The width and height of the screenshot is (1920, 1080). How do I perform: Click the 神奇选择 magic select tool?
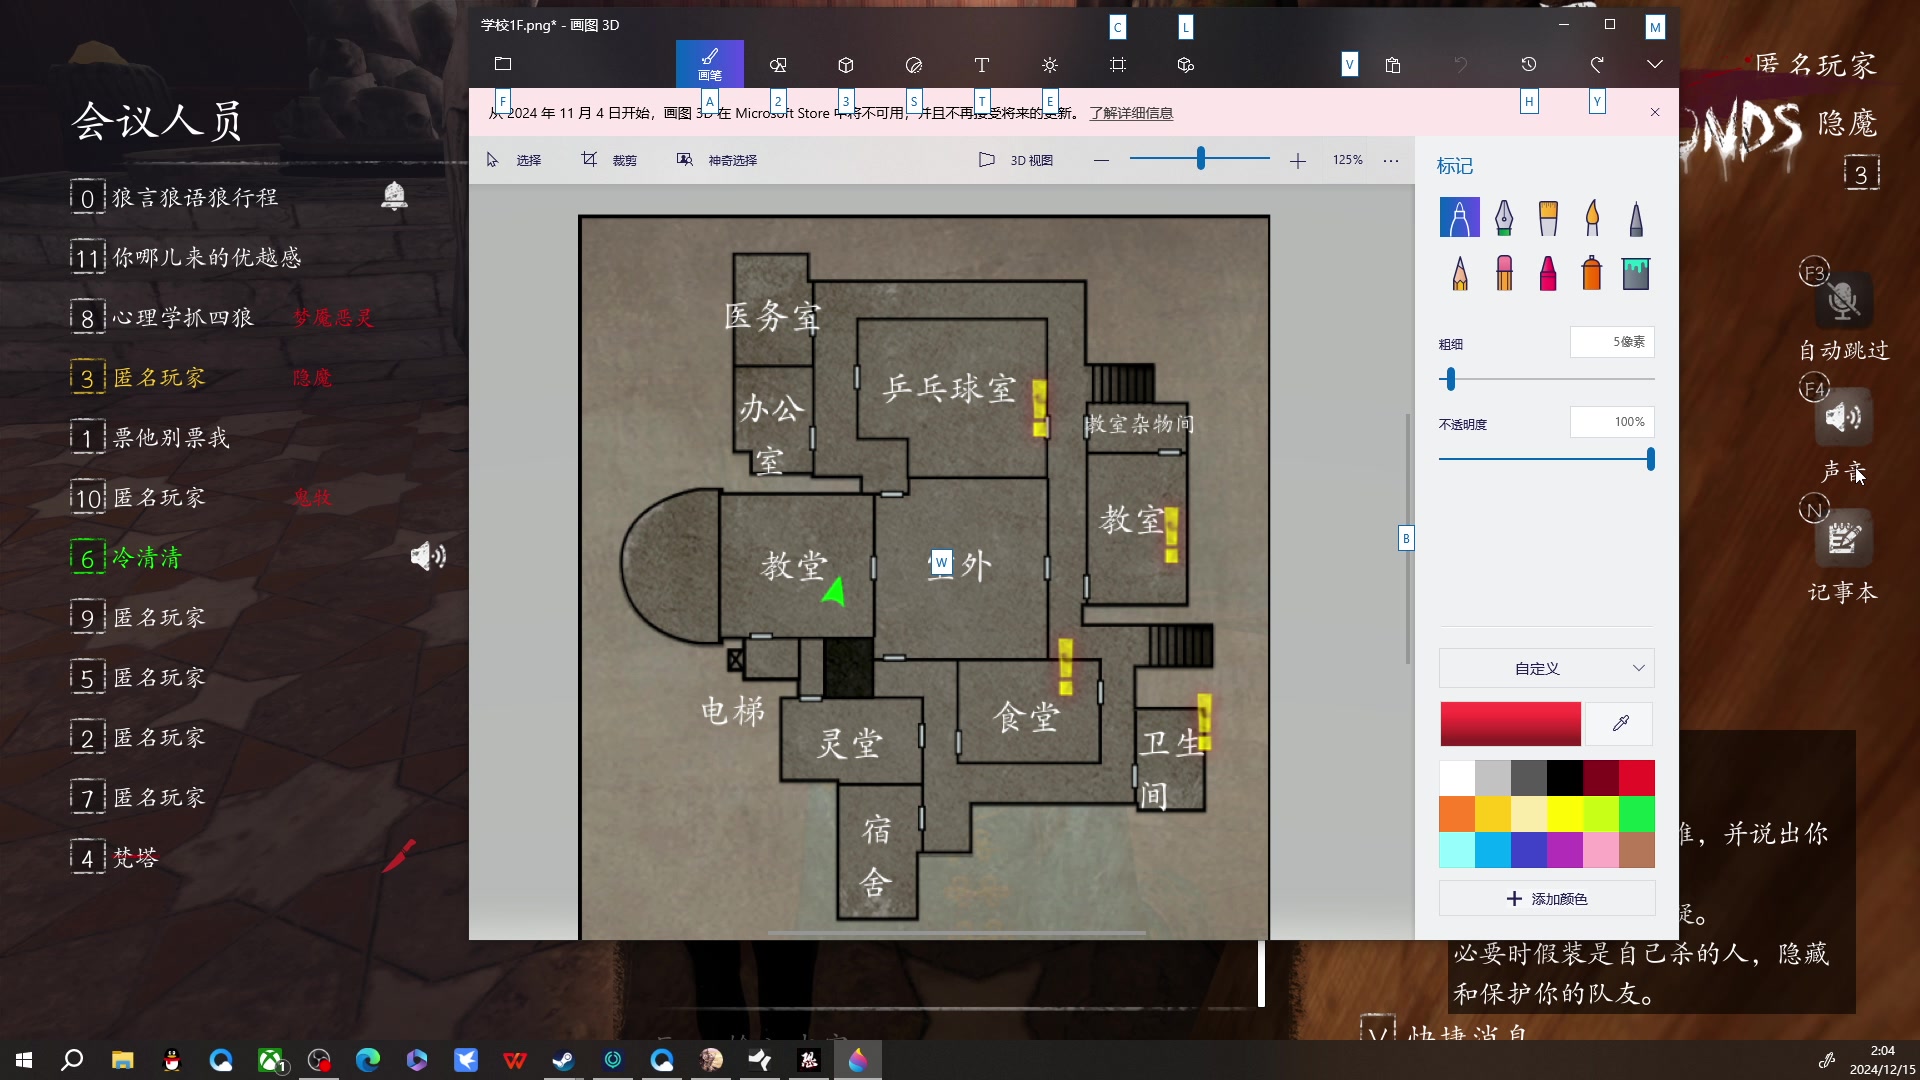pyautogui.click(x=717, y=160)
